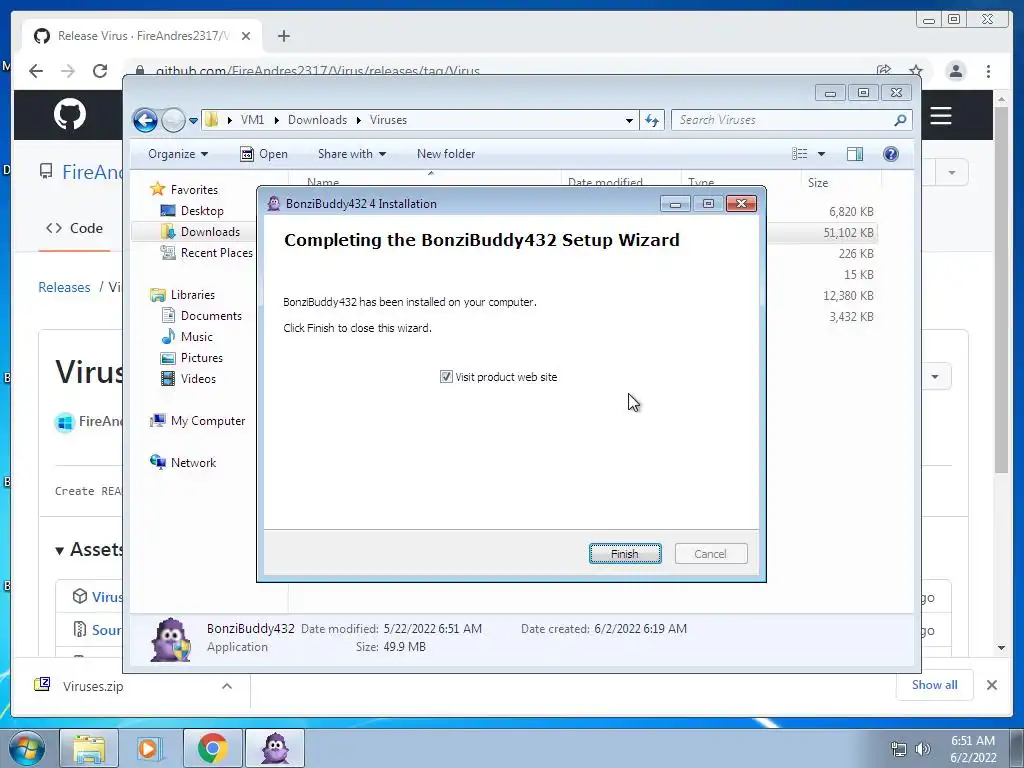Open Explorer help icon
This screenshot has width=1024, height=768.
click(x=891, y=153)
